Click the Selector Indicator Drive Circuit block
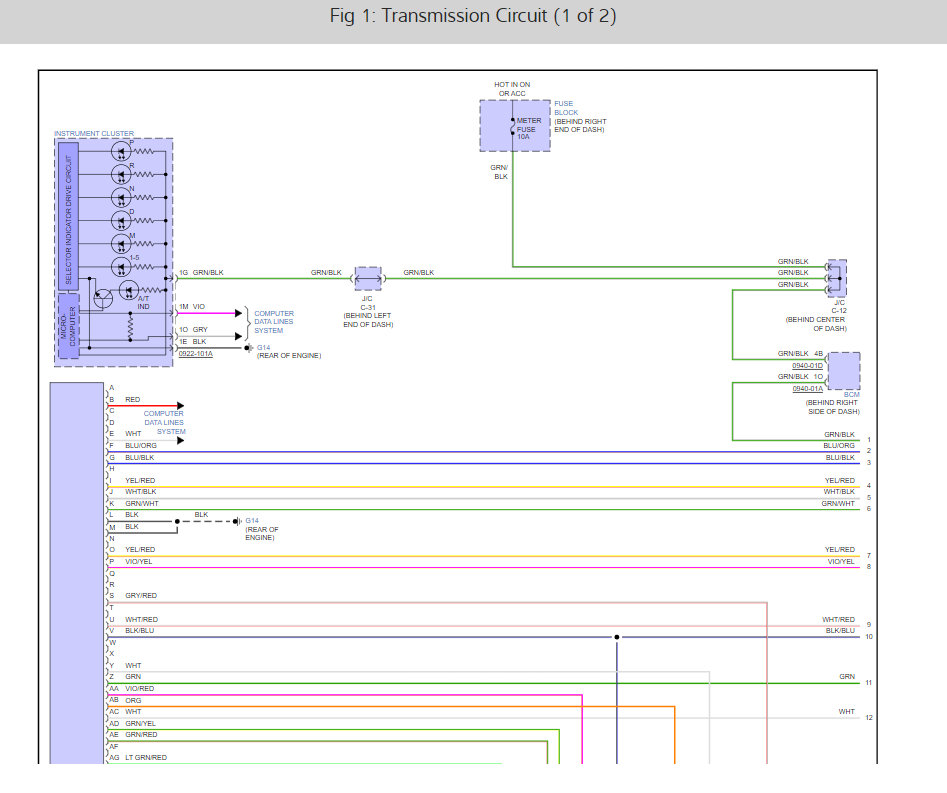 [68, 215]
